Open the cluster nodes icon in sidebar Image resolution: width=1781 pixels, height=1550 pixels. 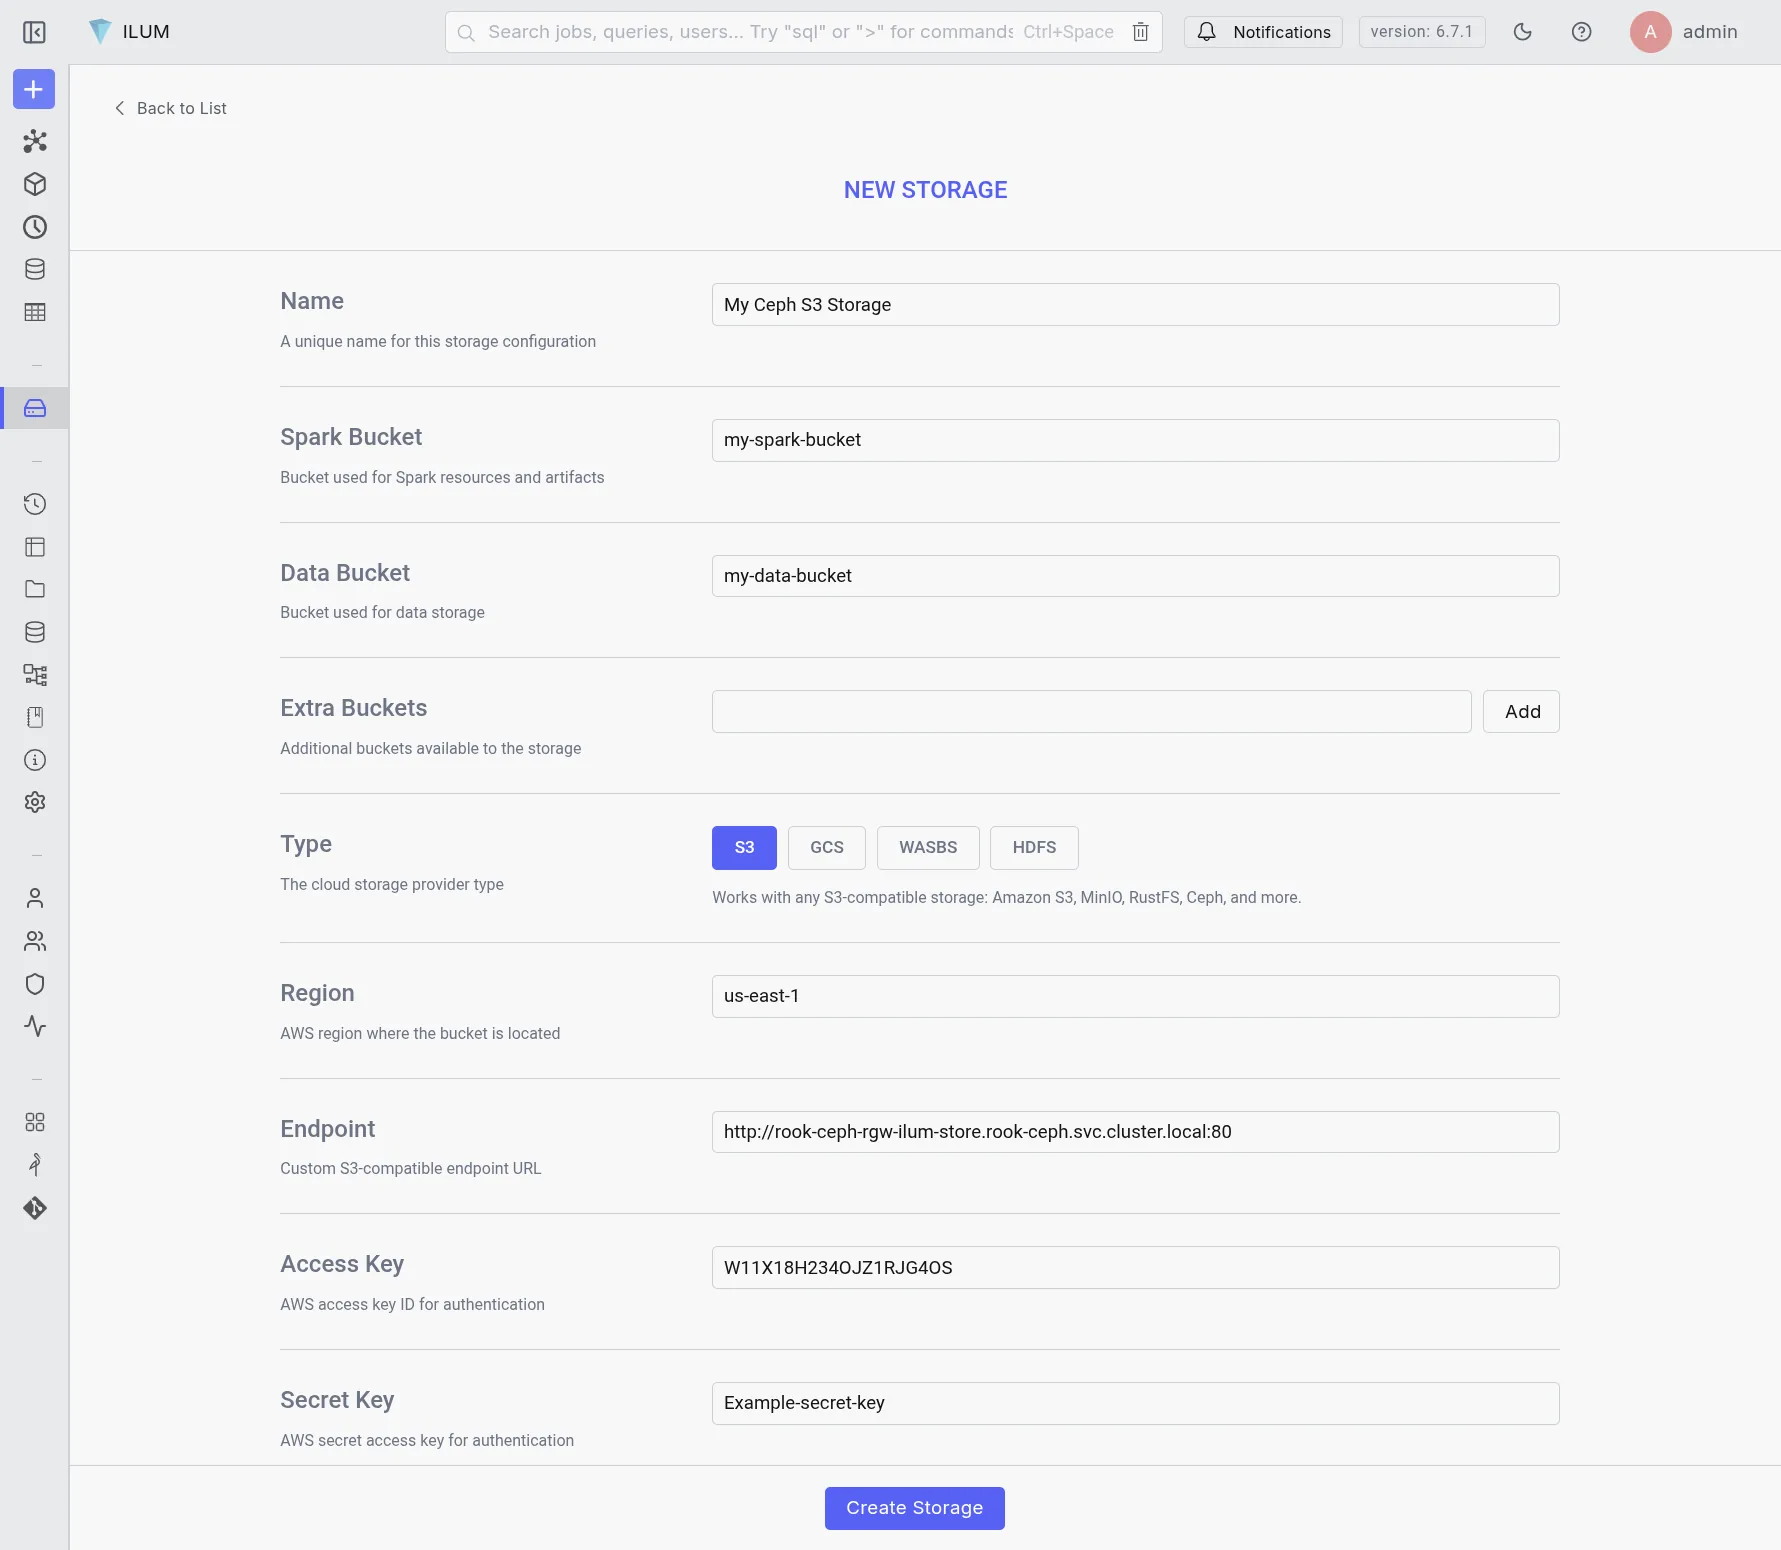pos(35,141)
